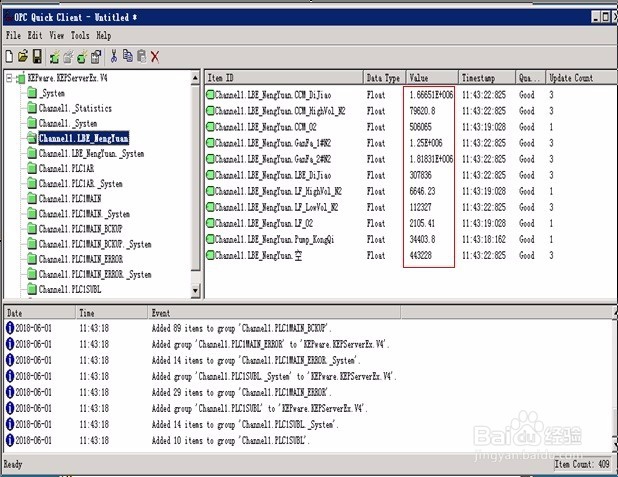This screenshot has height=477, width=618.
Task: Select Channel1.PLC1MAIN_ERROR group
Action: [81, 259]
